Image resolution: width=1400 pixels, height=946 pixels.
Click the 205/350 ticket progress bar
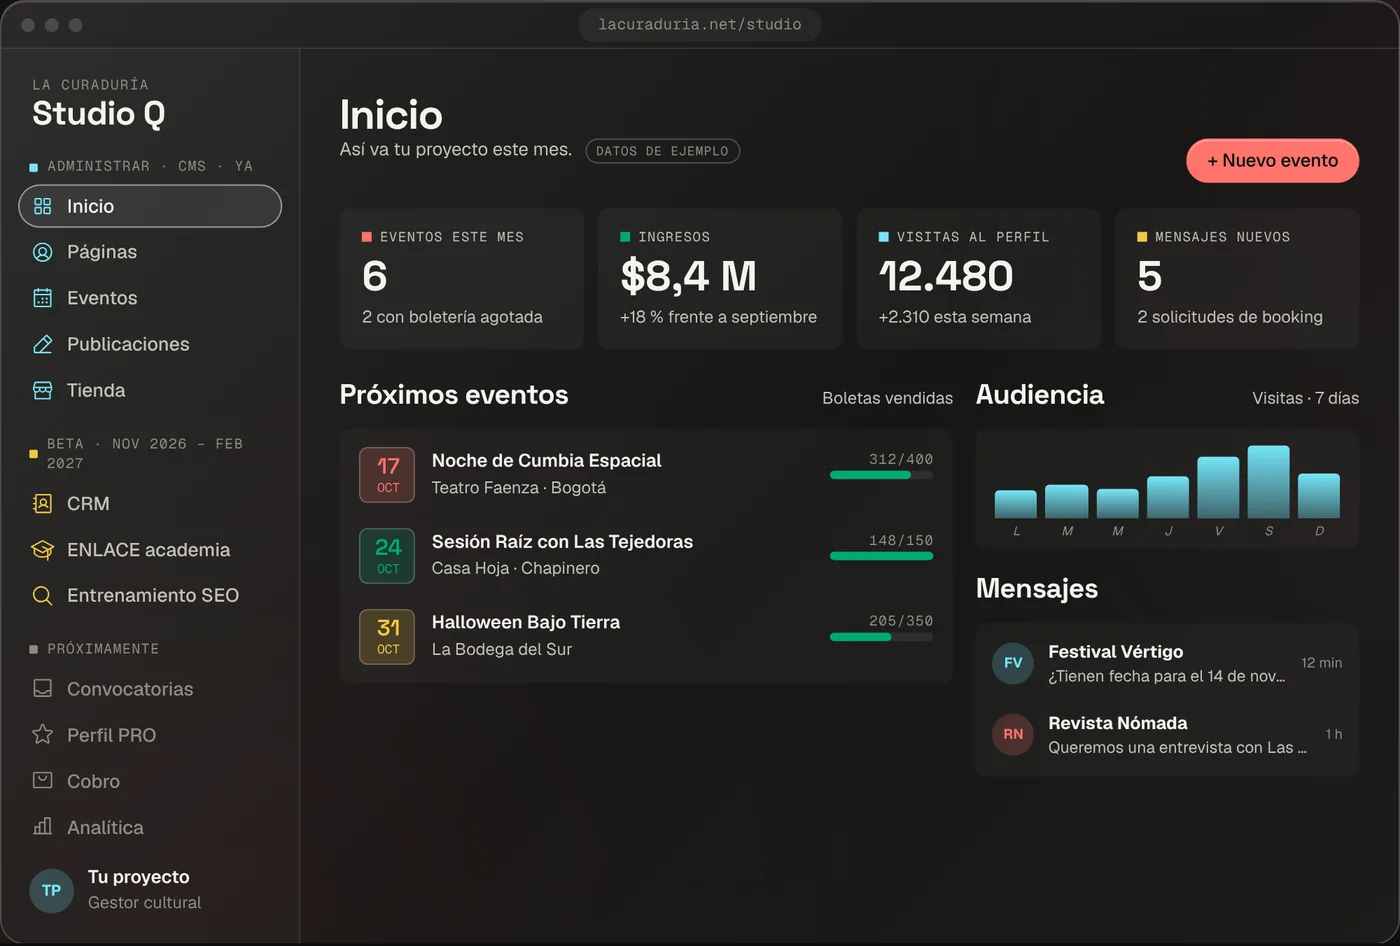(x=881, y=637)
